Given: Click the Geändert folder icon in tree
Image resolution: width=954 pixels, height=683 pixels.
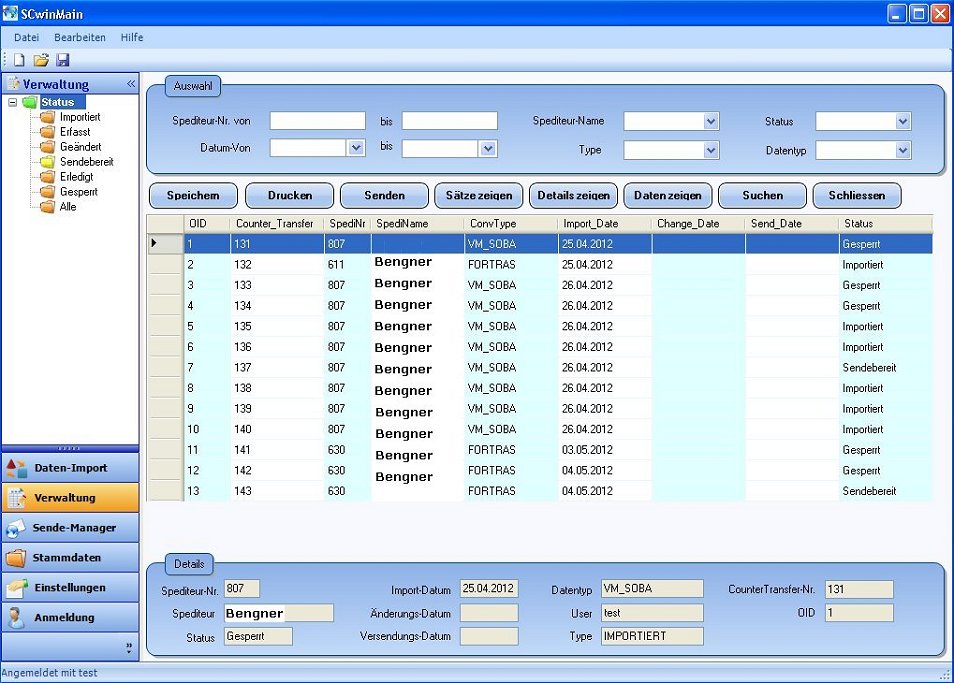Looking at the screenshot, I should (x=47, y=147).
